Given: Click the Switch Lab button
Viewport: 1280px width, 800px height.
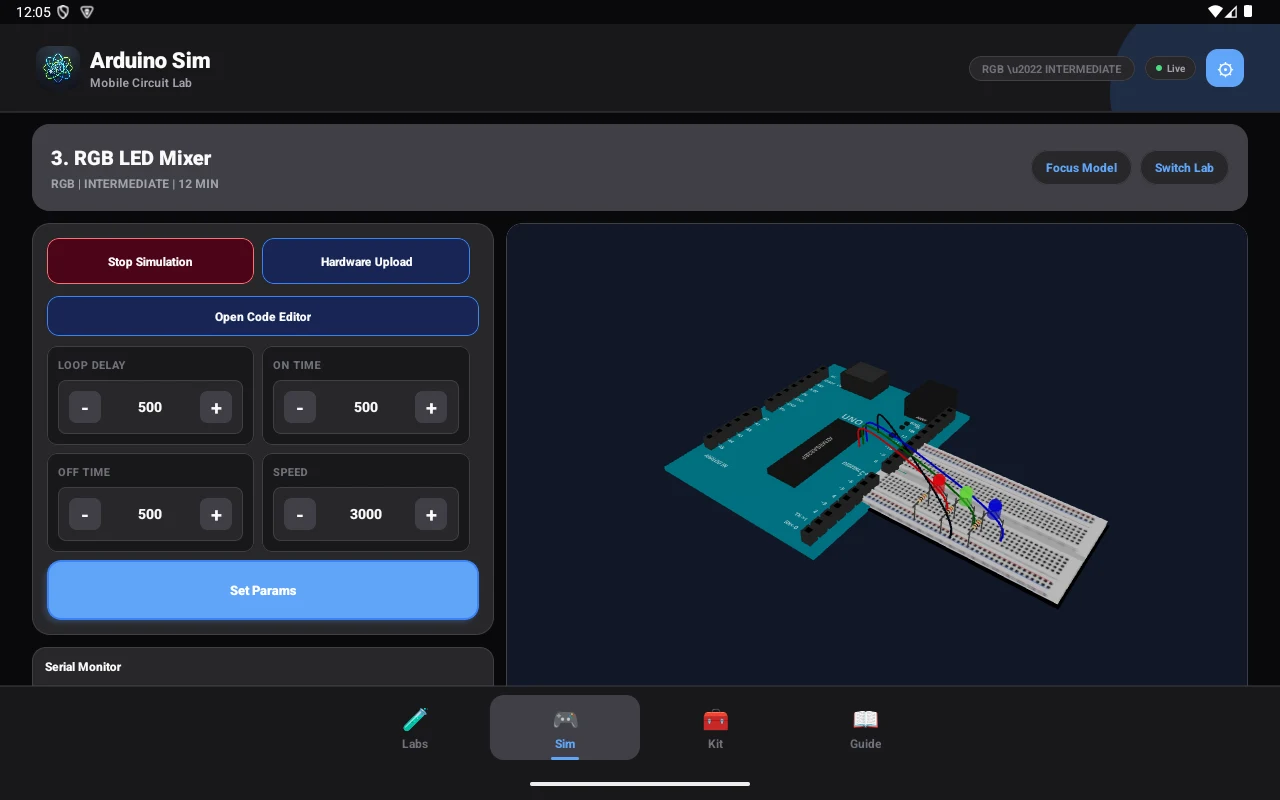Looking at the screenshot, I should [x=1184, y=167].
